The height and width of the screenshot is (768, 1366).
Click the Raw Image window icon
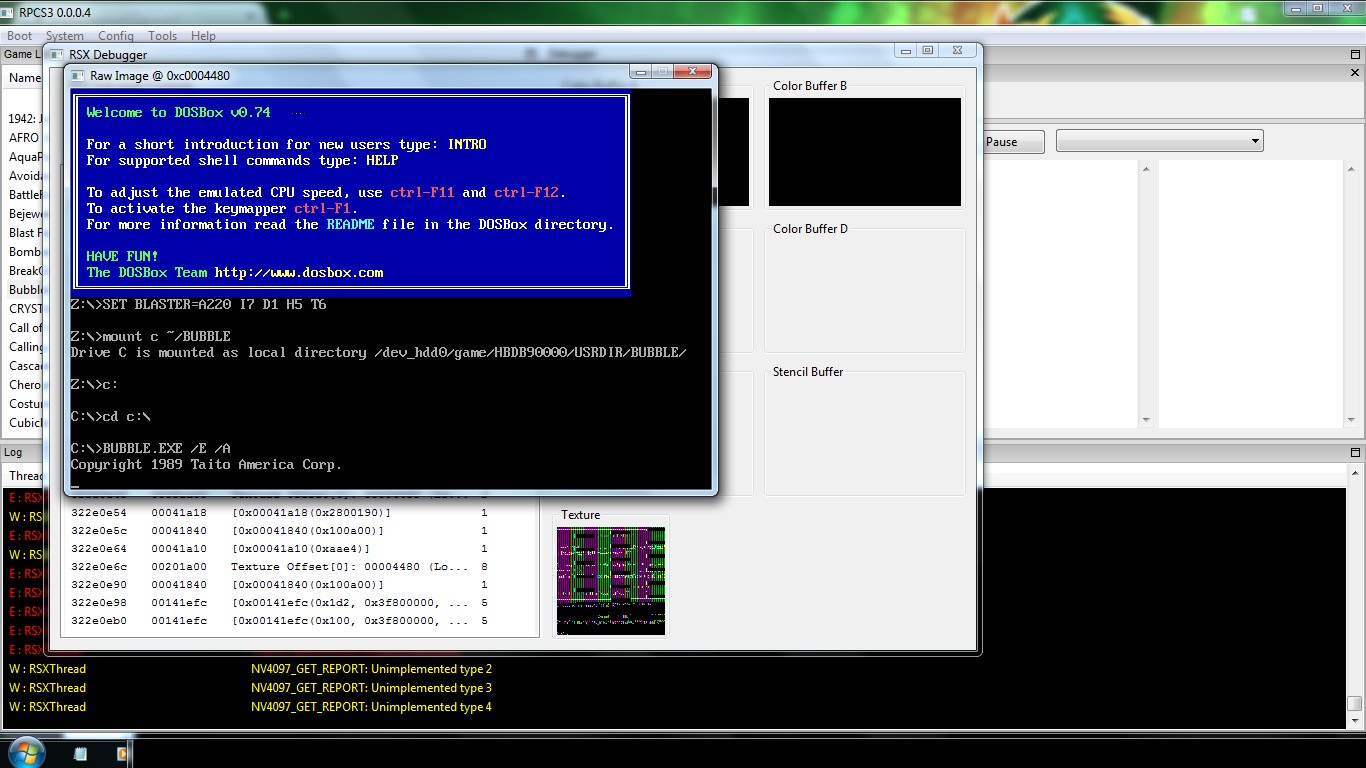click(77, 76)
